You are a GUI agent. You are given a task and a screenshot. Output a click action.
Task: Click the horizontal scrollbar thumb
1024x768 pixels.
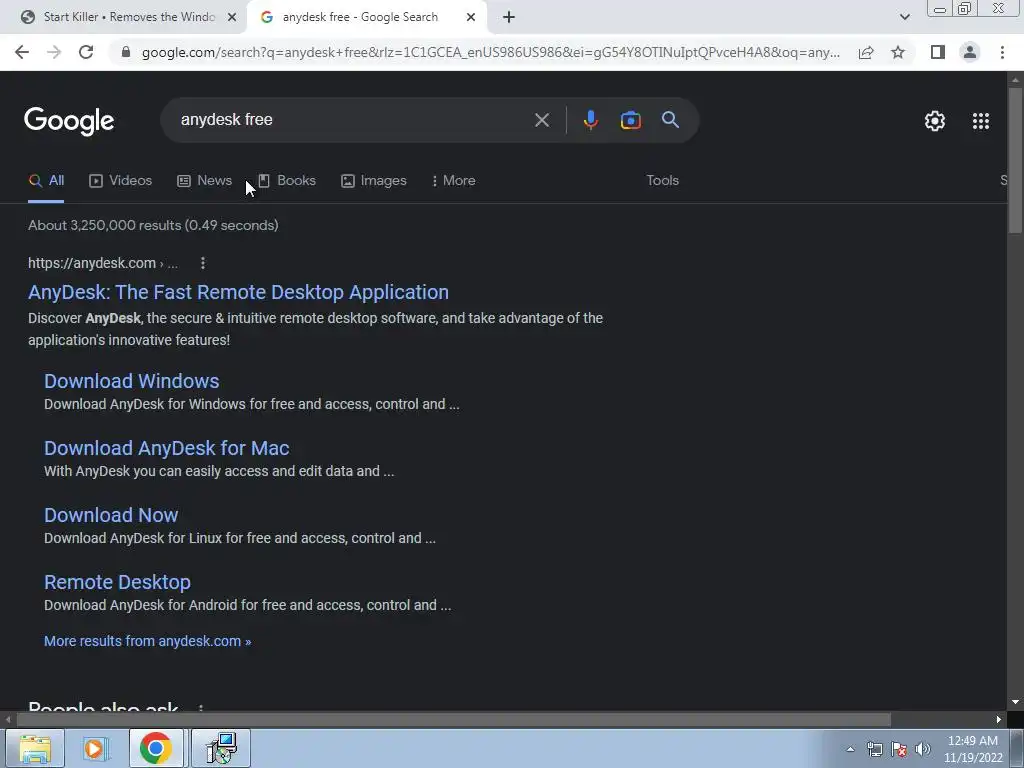(453, 719)
